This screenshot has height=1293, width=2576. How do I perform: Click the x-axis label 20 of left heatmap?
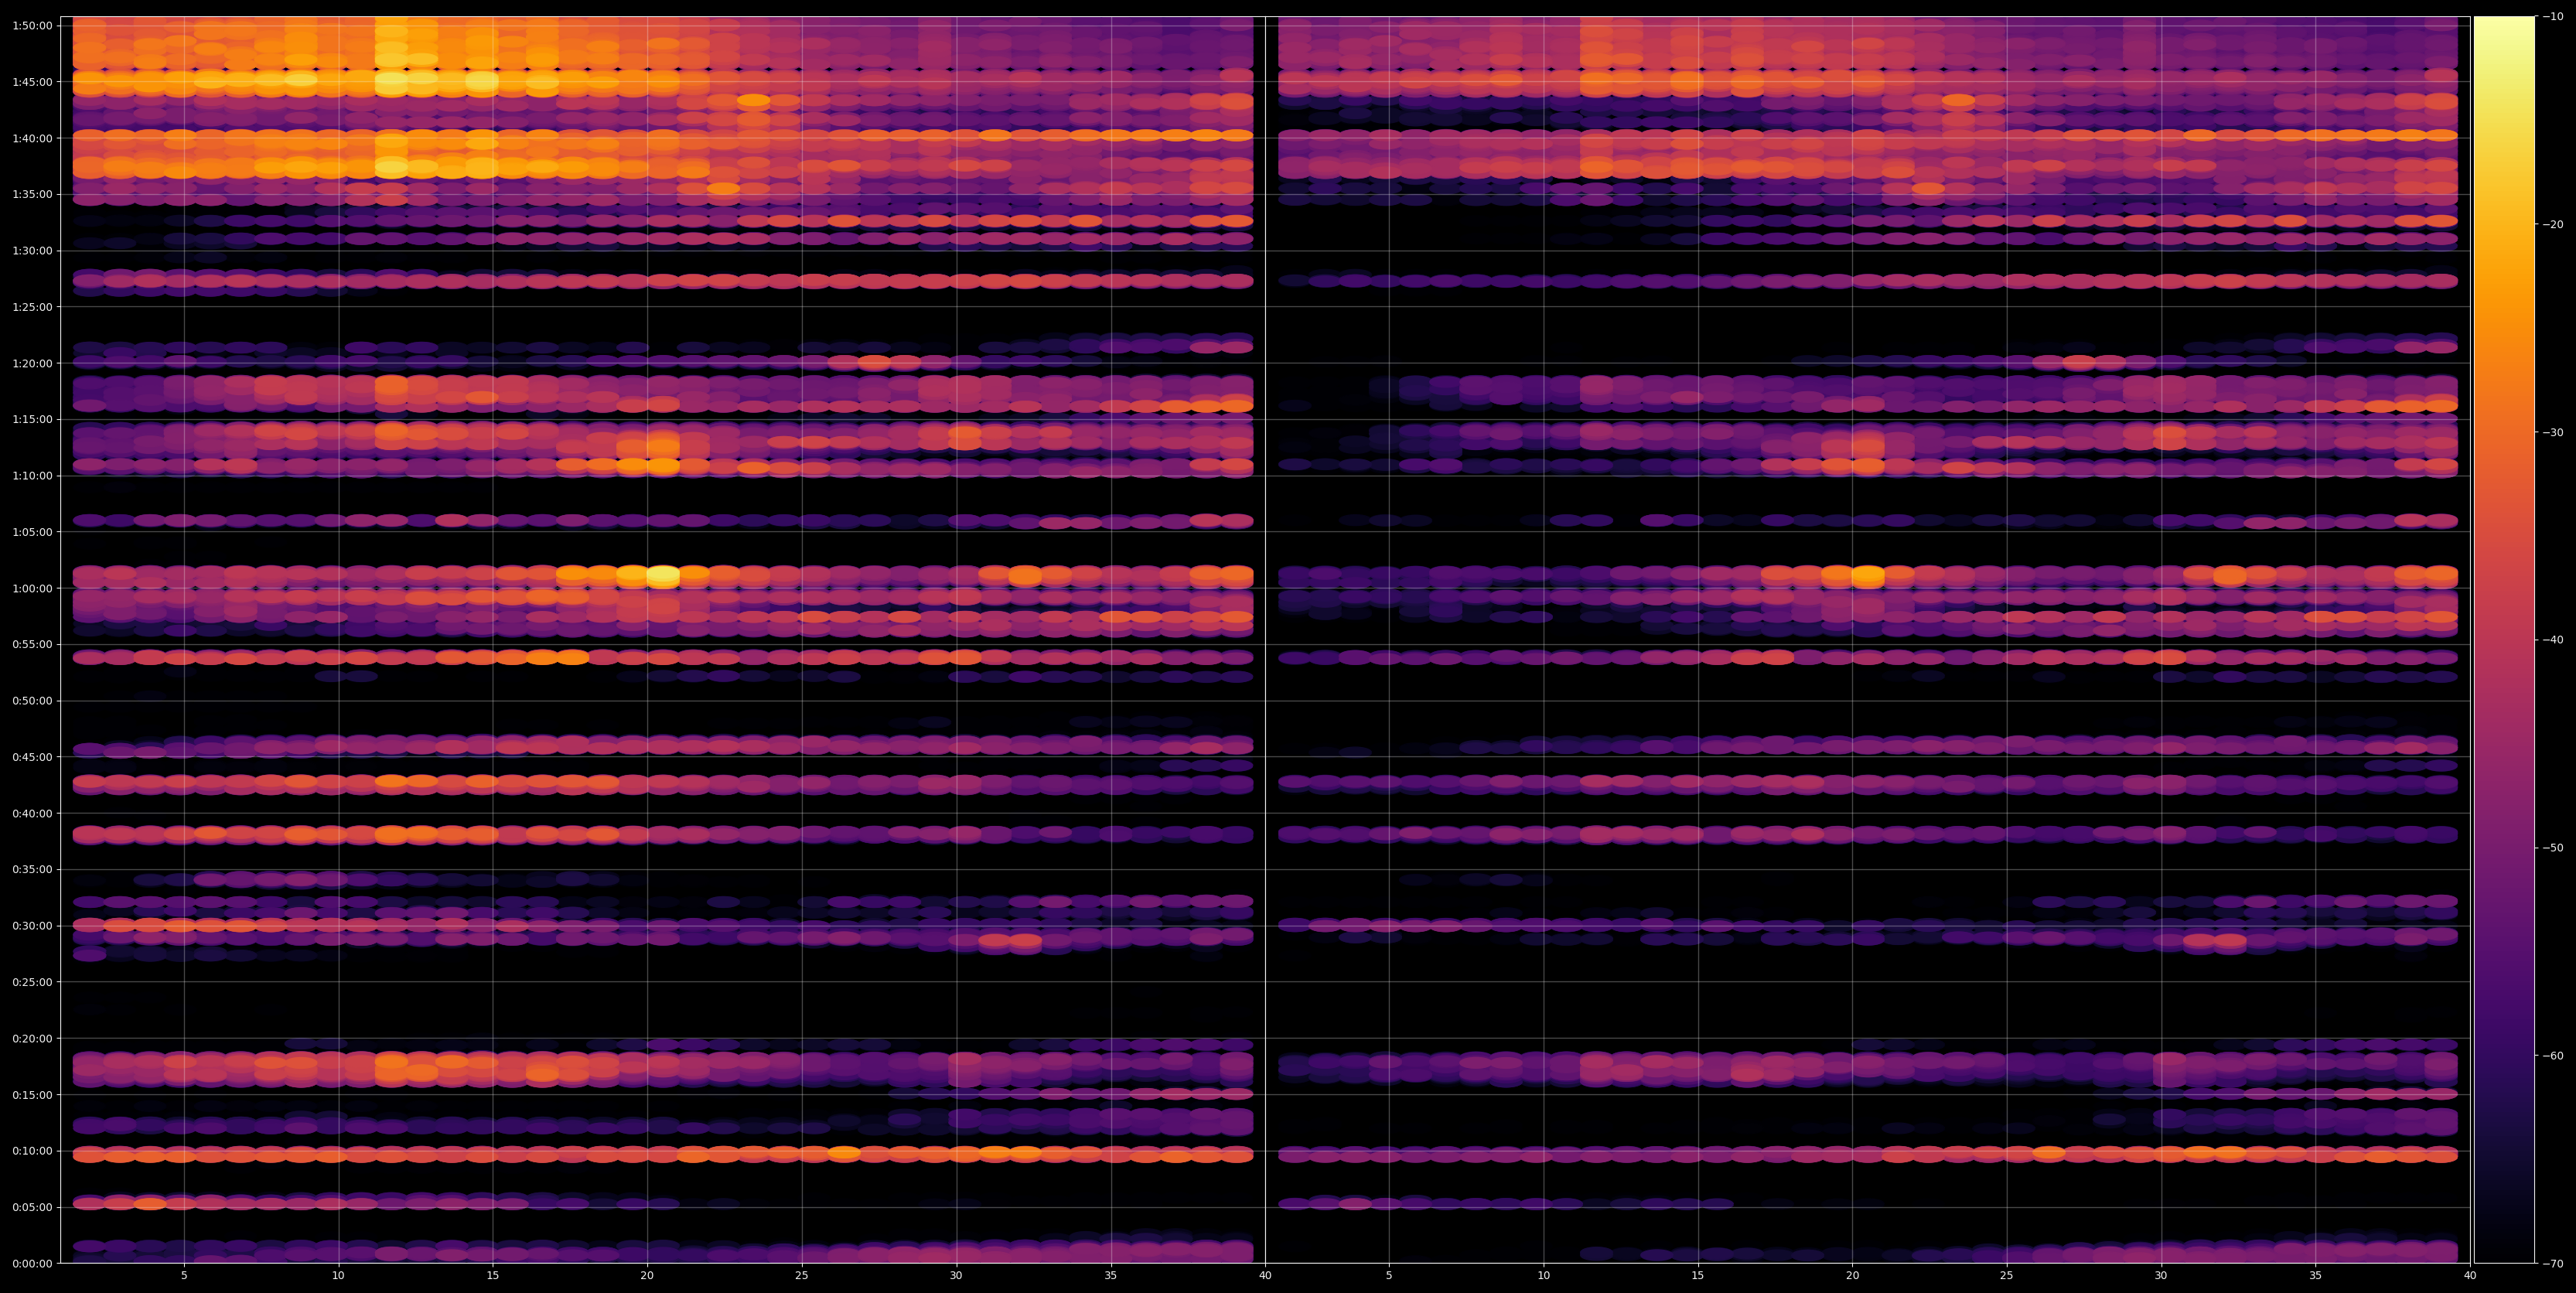647,1276
